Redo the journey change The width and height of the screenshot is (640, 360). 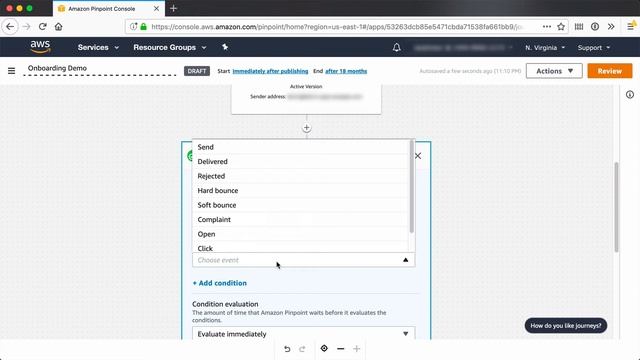[x=302, y=349]
